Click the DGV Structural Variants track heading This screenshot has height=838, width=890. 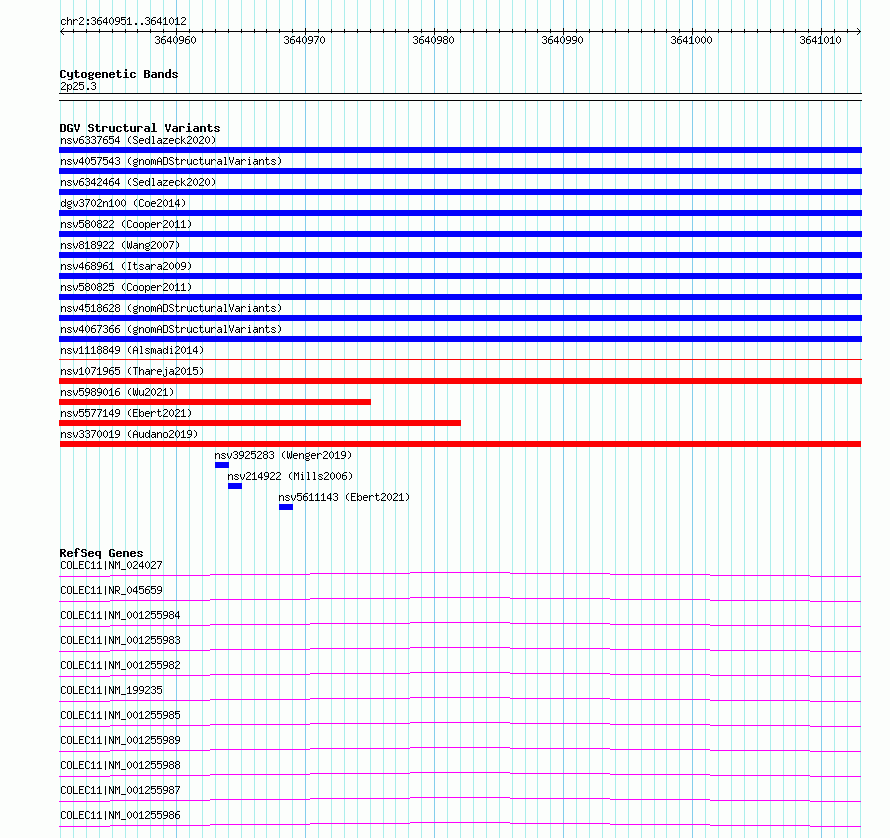(x=140, y=128)
